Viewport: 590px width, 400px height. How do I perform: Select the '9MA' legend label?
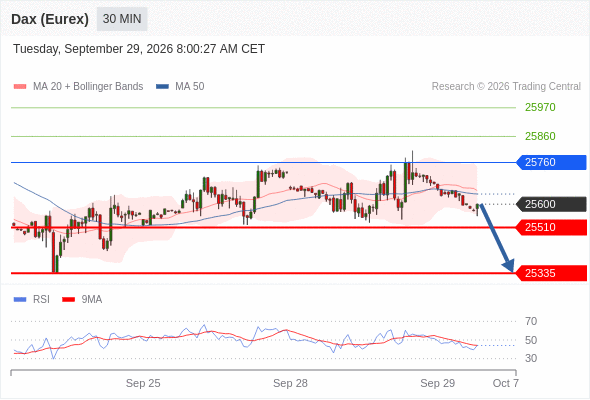92,300
